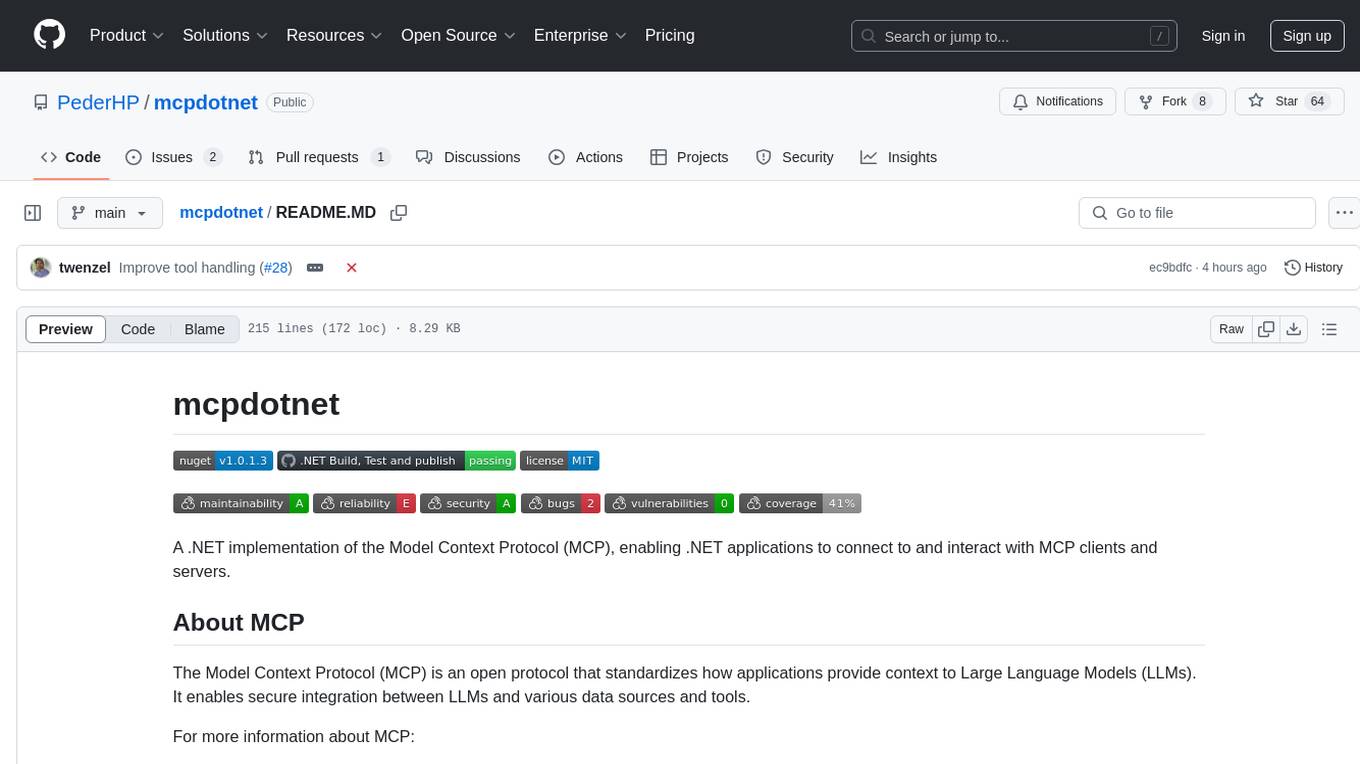Click the vulnerabilities 0 badge
The height and width of the screenshot is (764, 1360).
669,504
